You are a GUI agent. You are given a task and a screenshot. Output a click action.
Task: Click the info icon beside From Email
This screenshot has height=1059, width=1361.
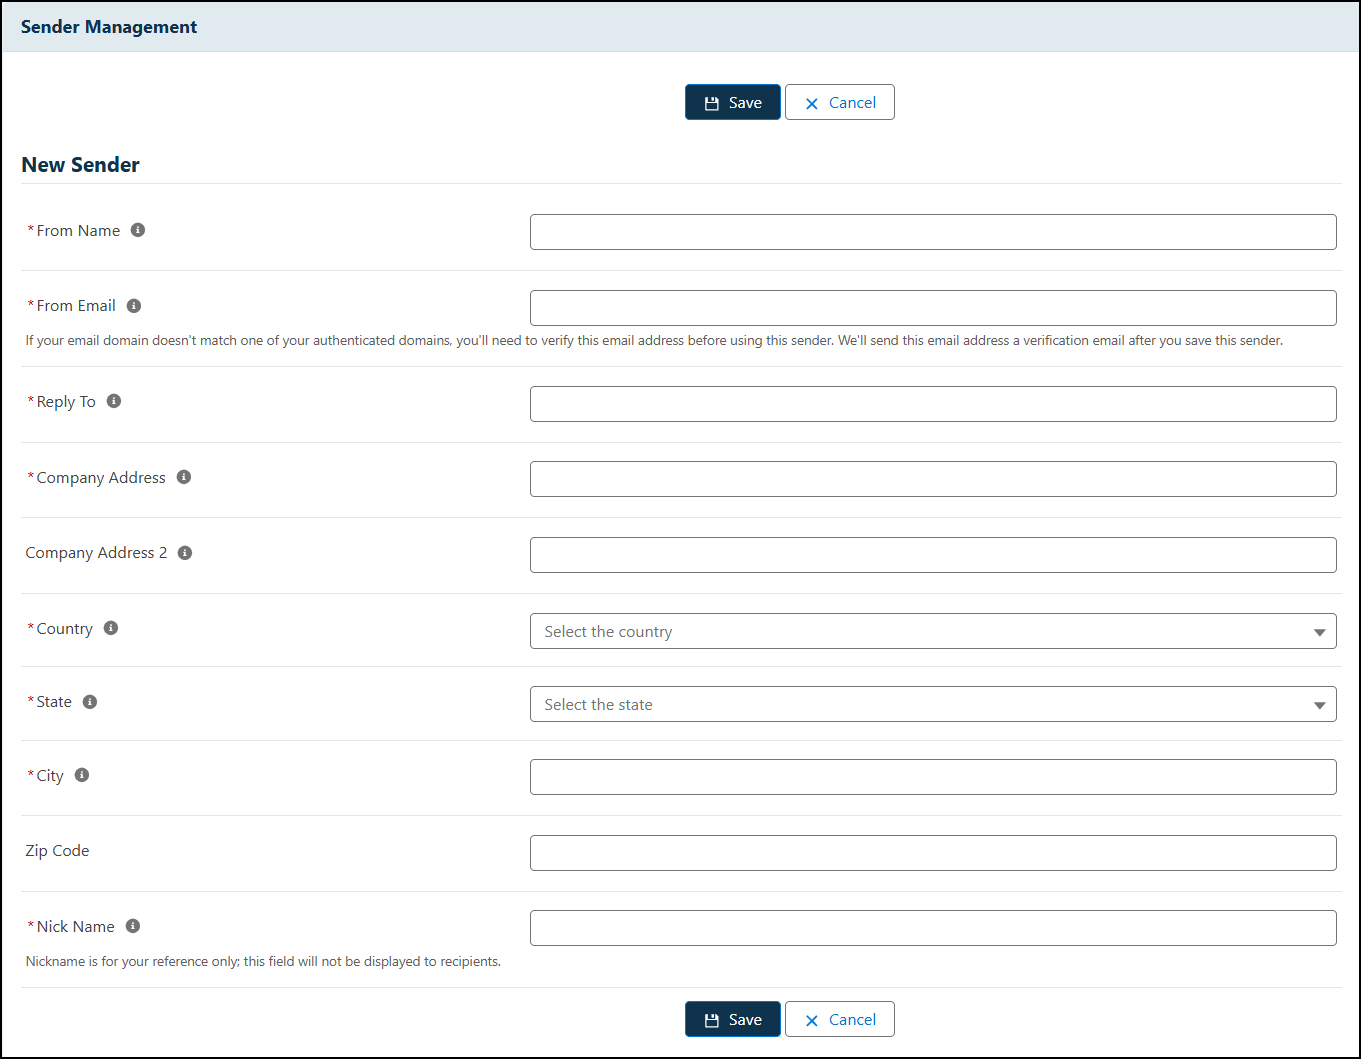pyautogui.click(x=135, y=305)
